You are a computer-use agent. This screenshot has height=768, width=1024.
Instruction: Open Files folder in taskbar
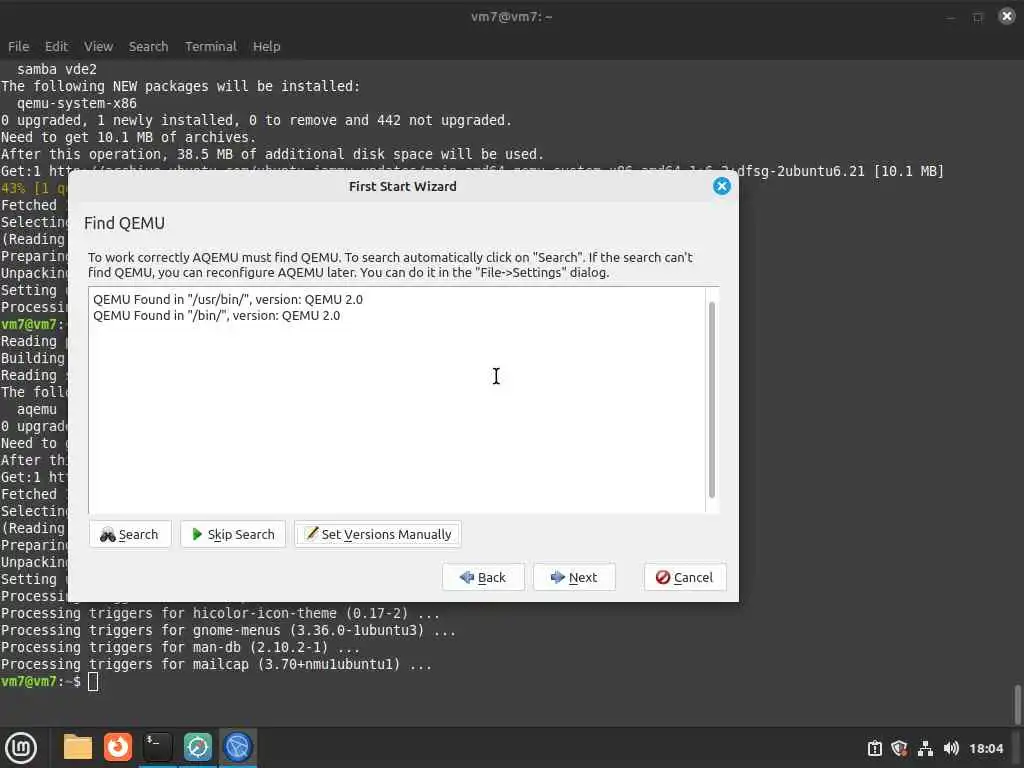pos(78,747)
